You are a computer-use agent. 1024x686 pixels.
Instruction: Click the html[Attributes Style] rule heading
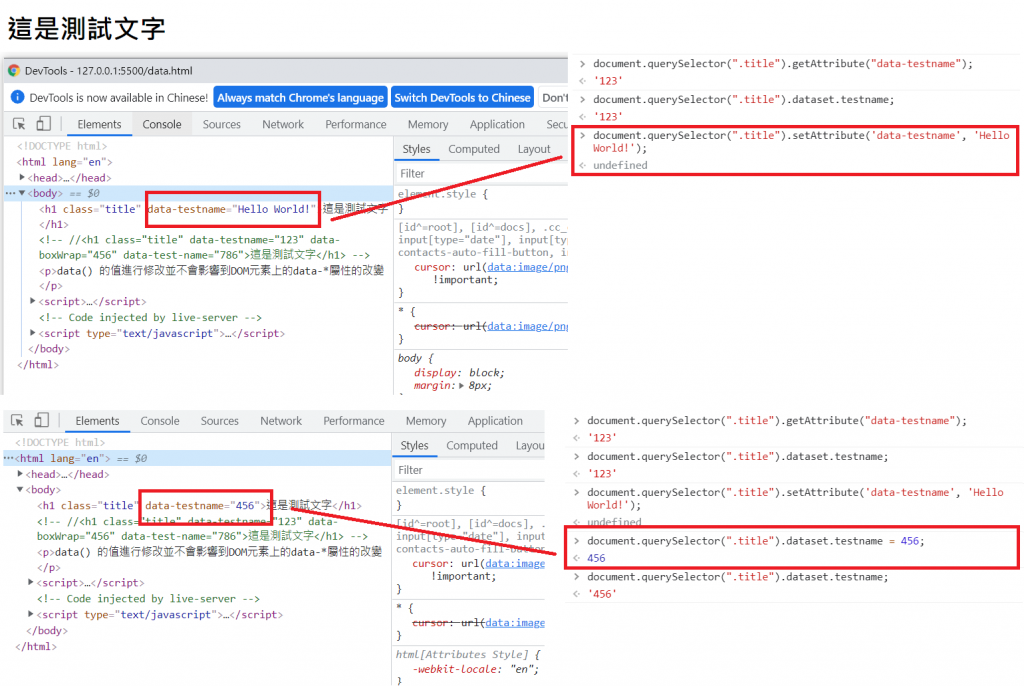click(x=468, y=654)
